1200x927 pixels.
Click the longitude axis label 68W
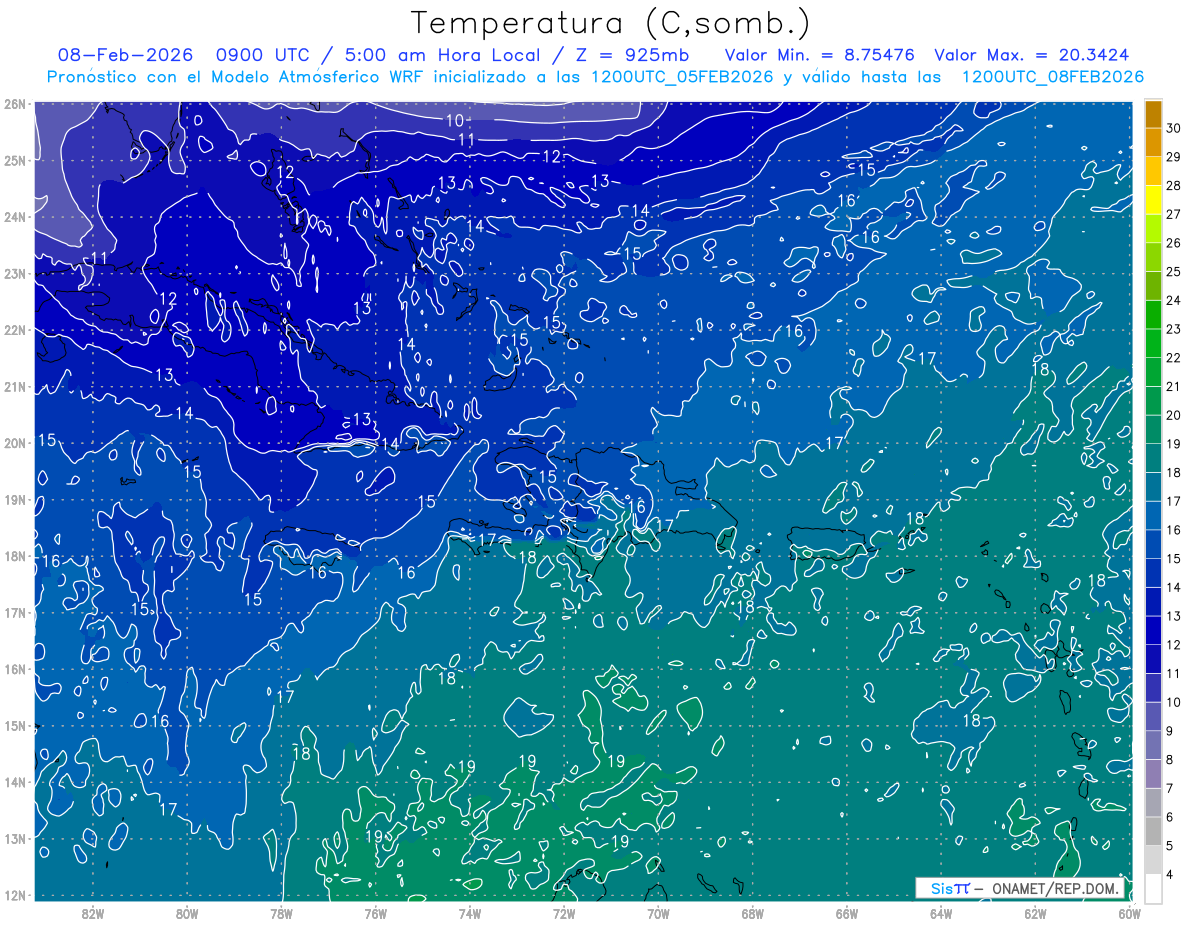[x=752, y=913]
